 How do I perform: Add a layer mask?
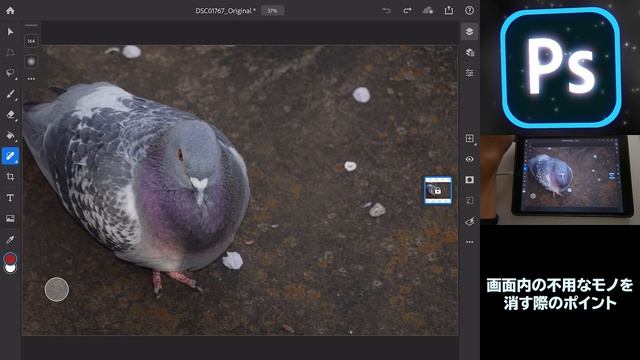click(469, 180)
